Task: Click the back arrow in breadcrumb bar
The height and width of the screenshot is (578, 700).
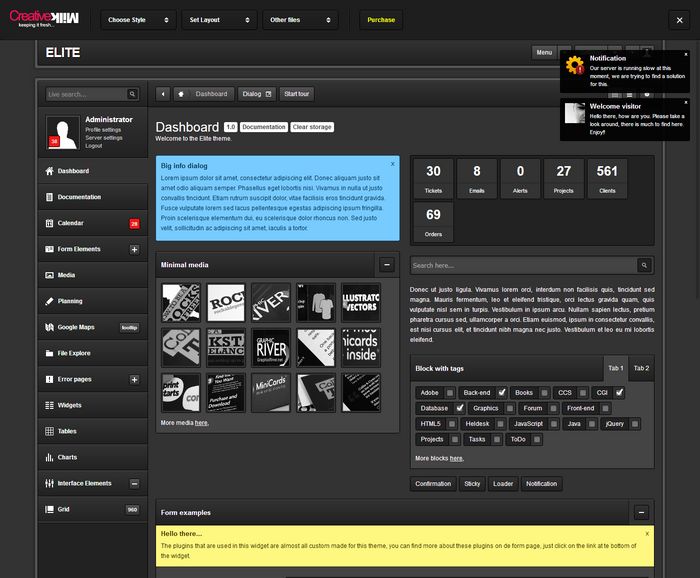Action: [x=163, y=94]
